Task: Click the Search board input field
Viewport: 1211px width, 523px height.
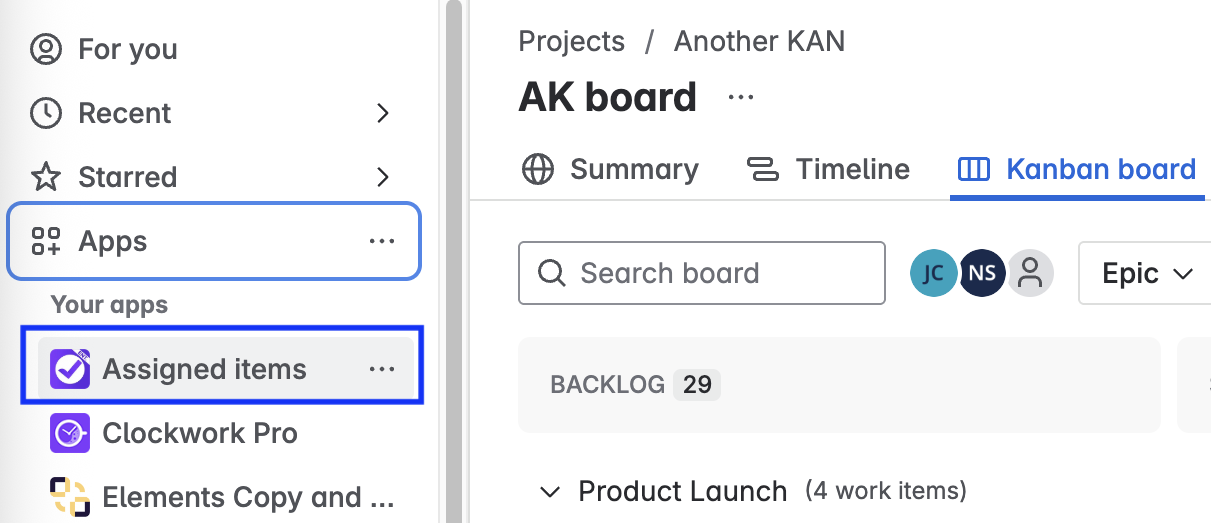Action: (x=702, y=273)
